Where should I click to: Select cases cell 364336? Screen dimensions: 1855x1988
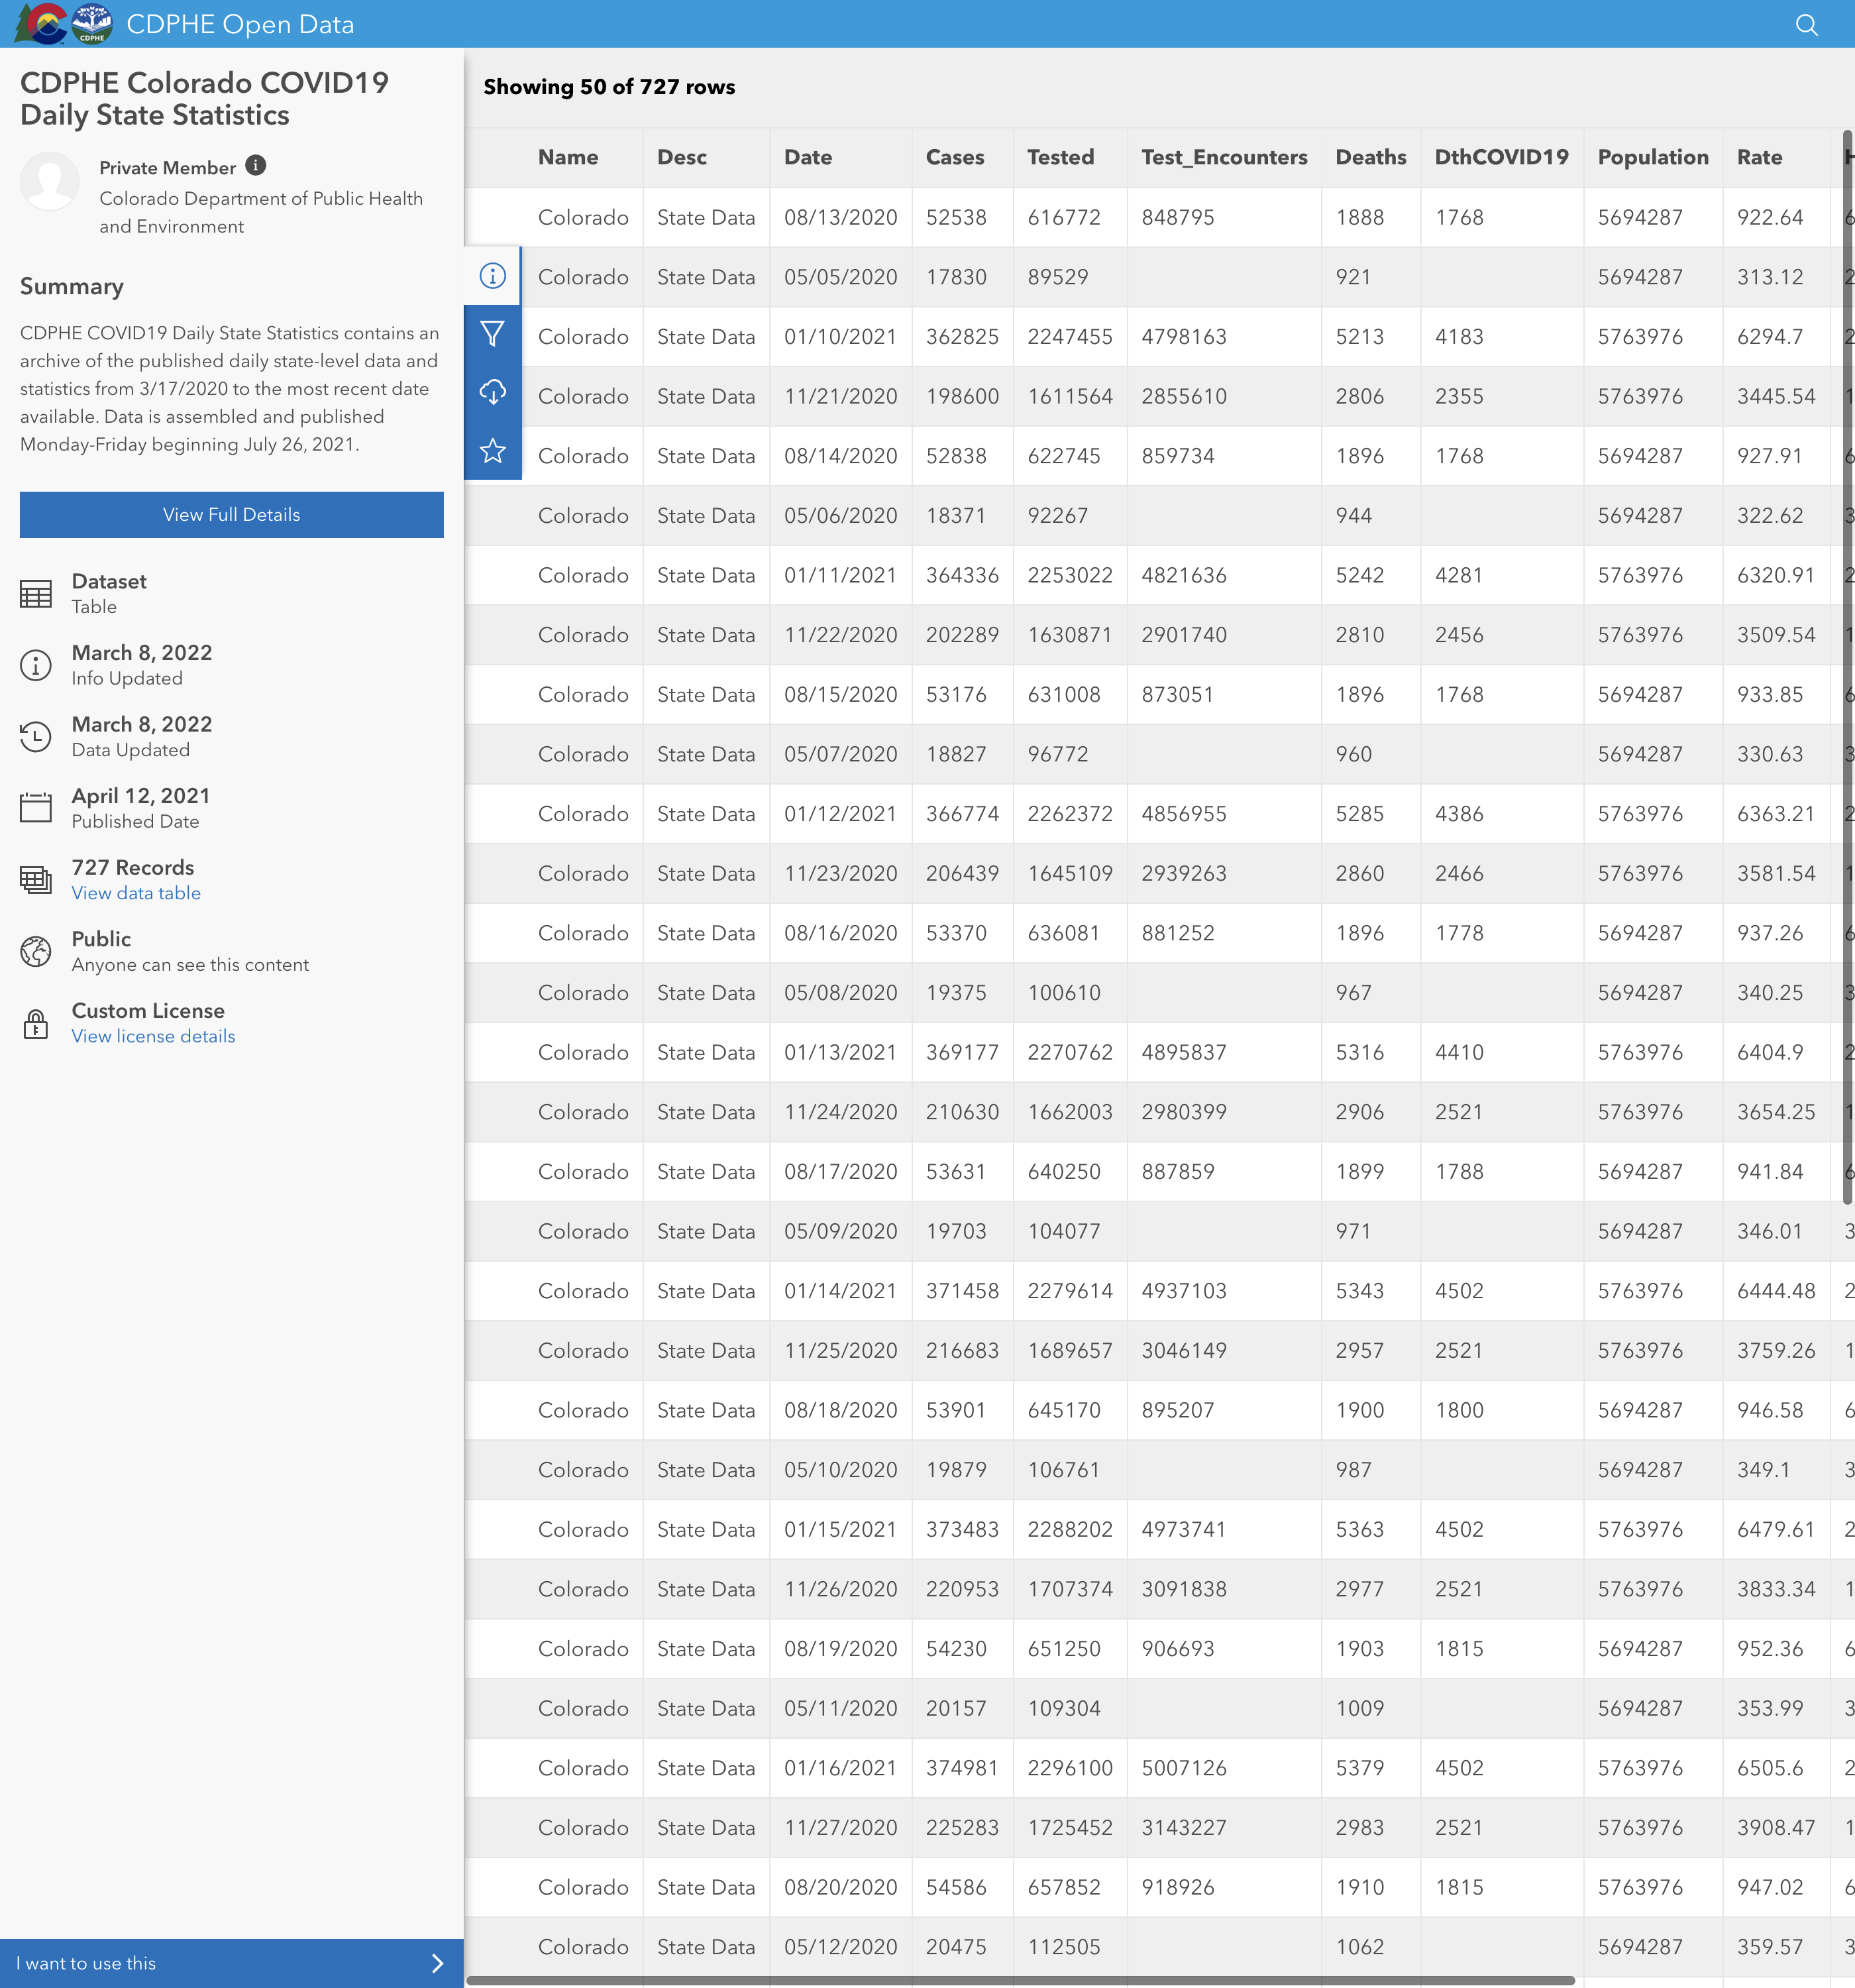(962, 575)
